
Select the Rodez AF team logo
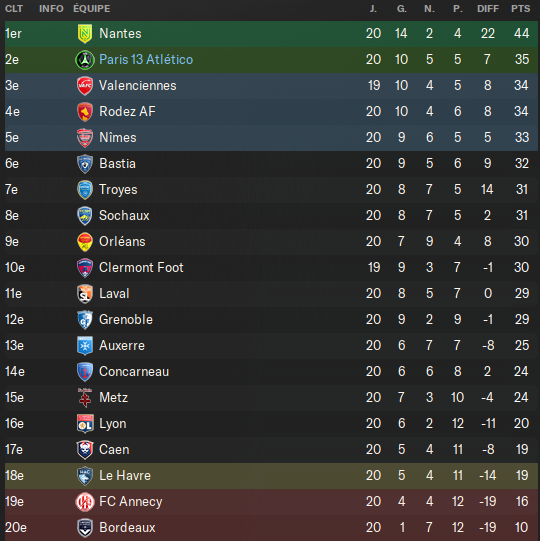point(85,112)
